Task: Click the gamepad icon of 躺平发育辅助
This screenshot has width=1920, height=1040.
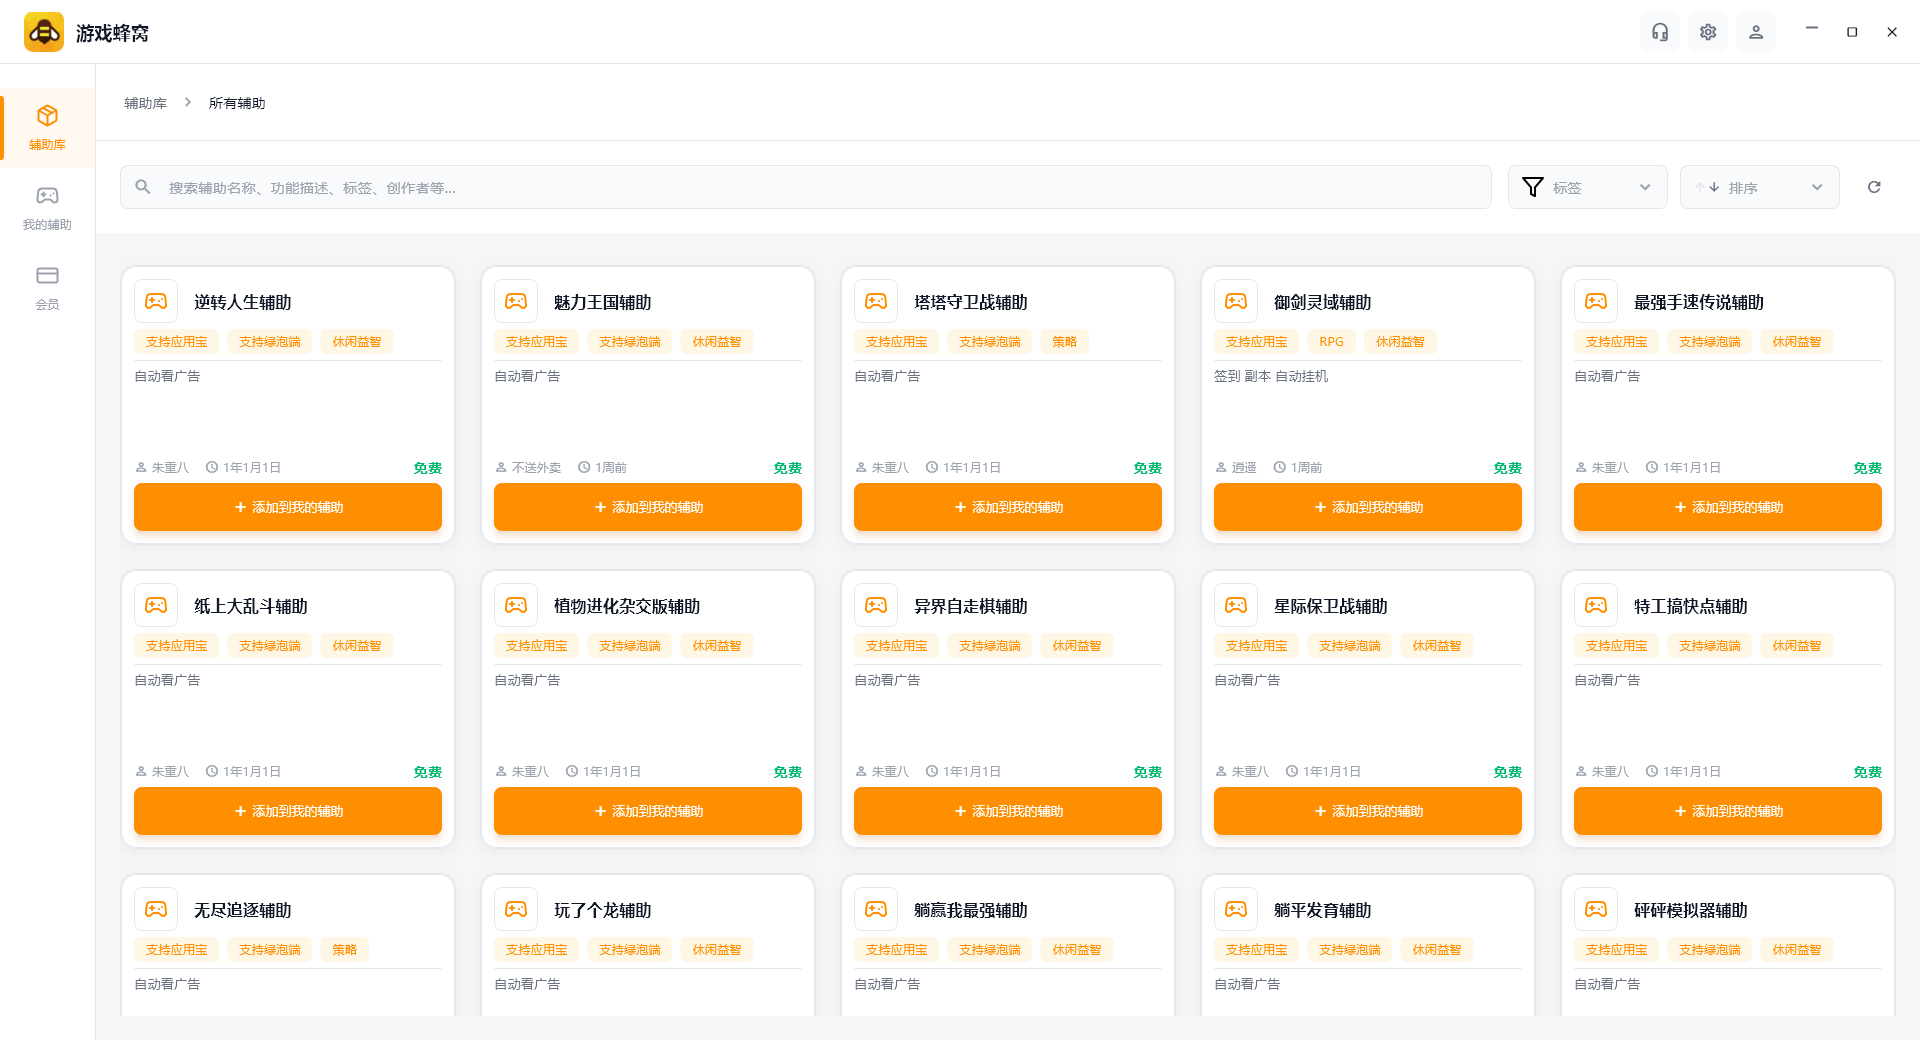Action: [1236, 909]
